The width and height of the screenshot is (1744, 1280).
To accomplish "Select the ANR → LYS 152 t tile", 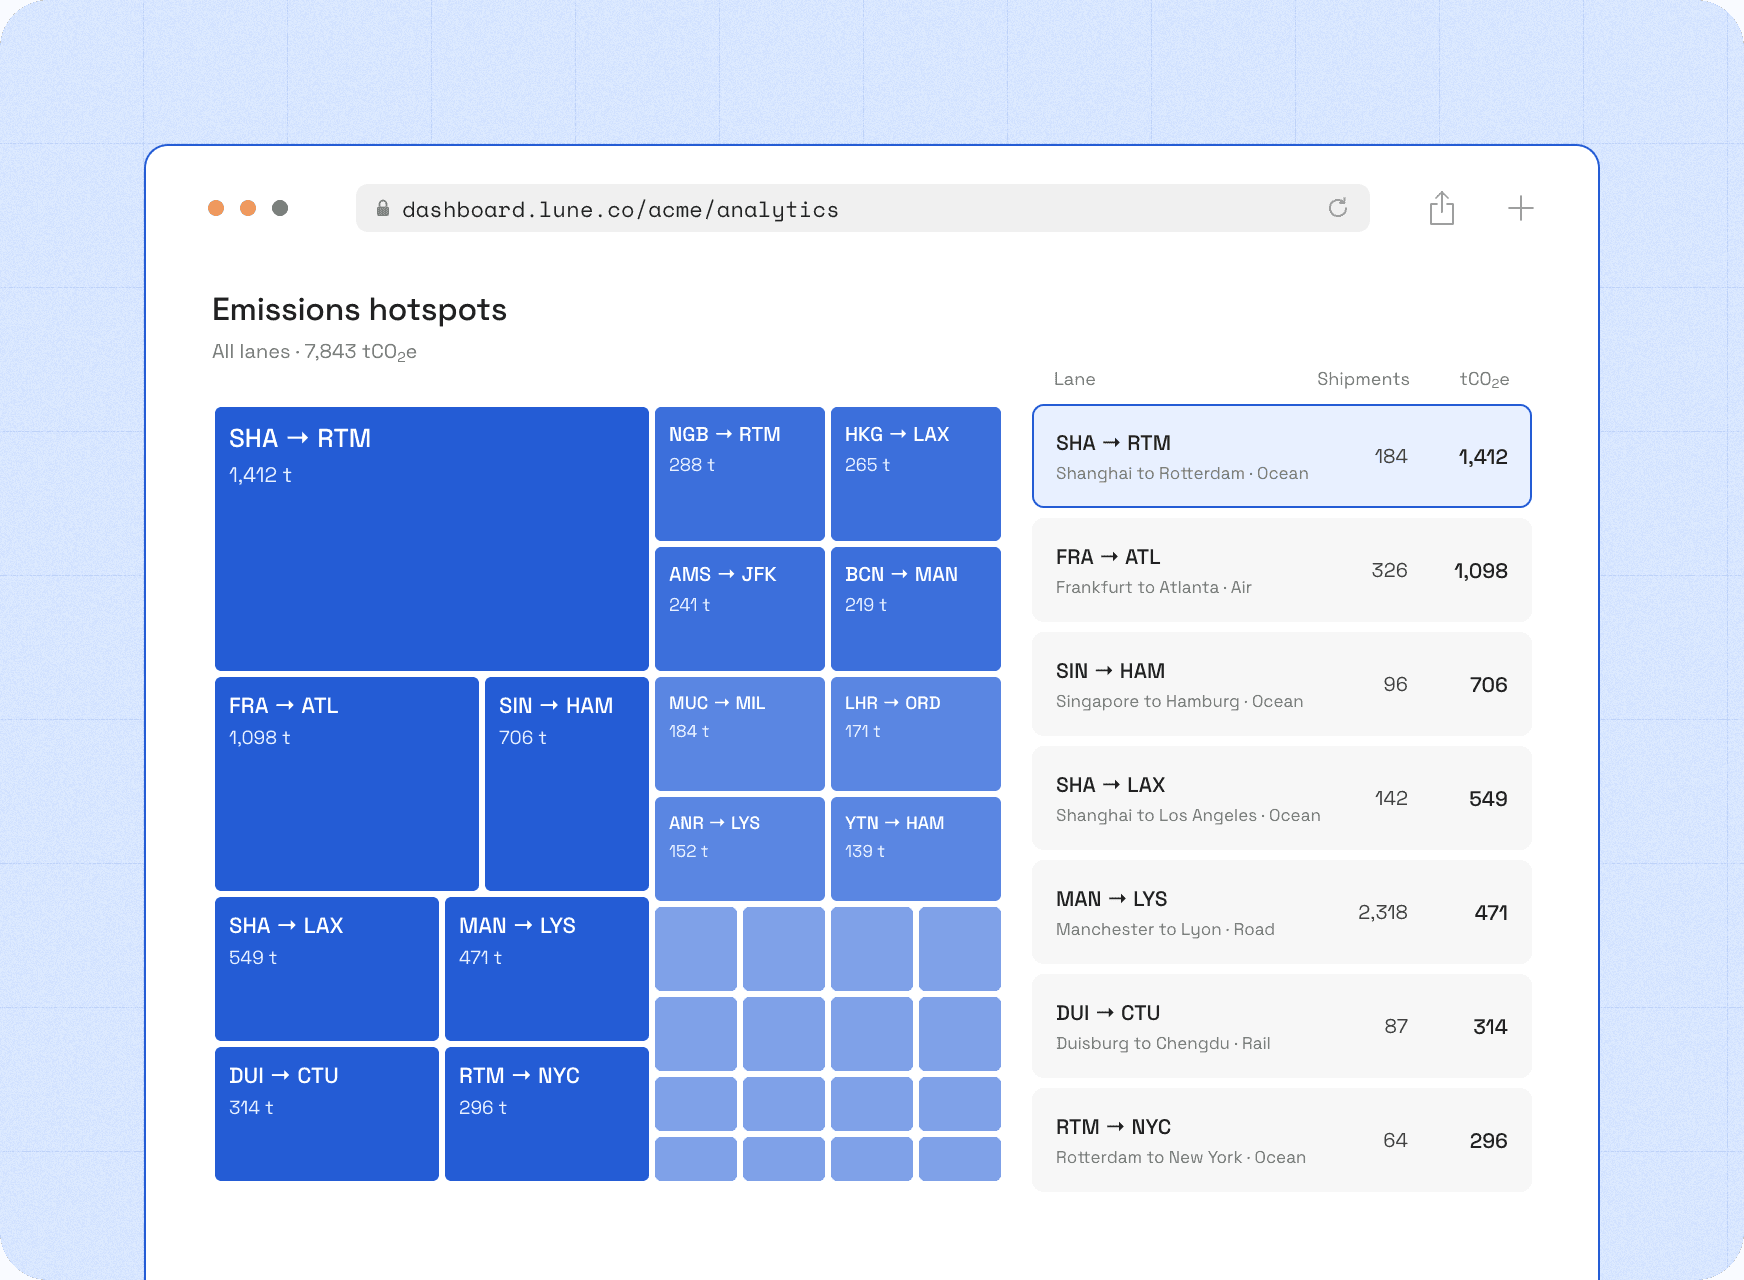I will click(x=740, y=848).
